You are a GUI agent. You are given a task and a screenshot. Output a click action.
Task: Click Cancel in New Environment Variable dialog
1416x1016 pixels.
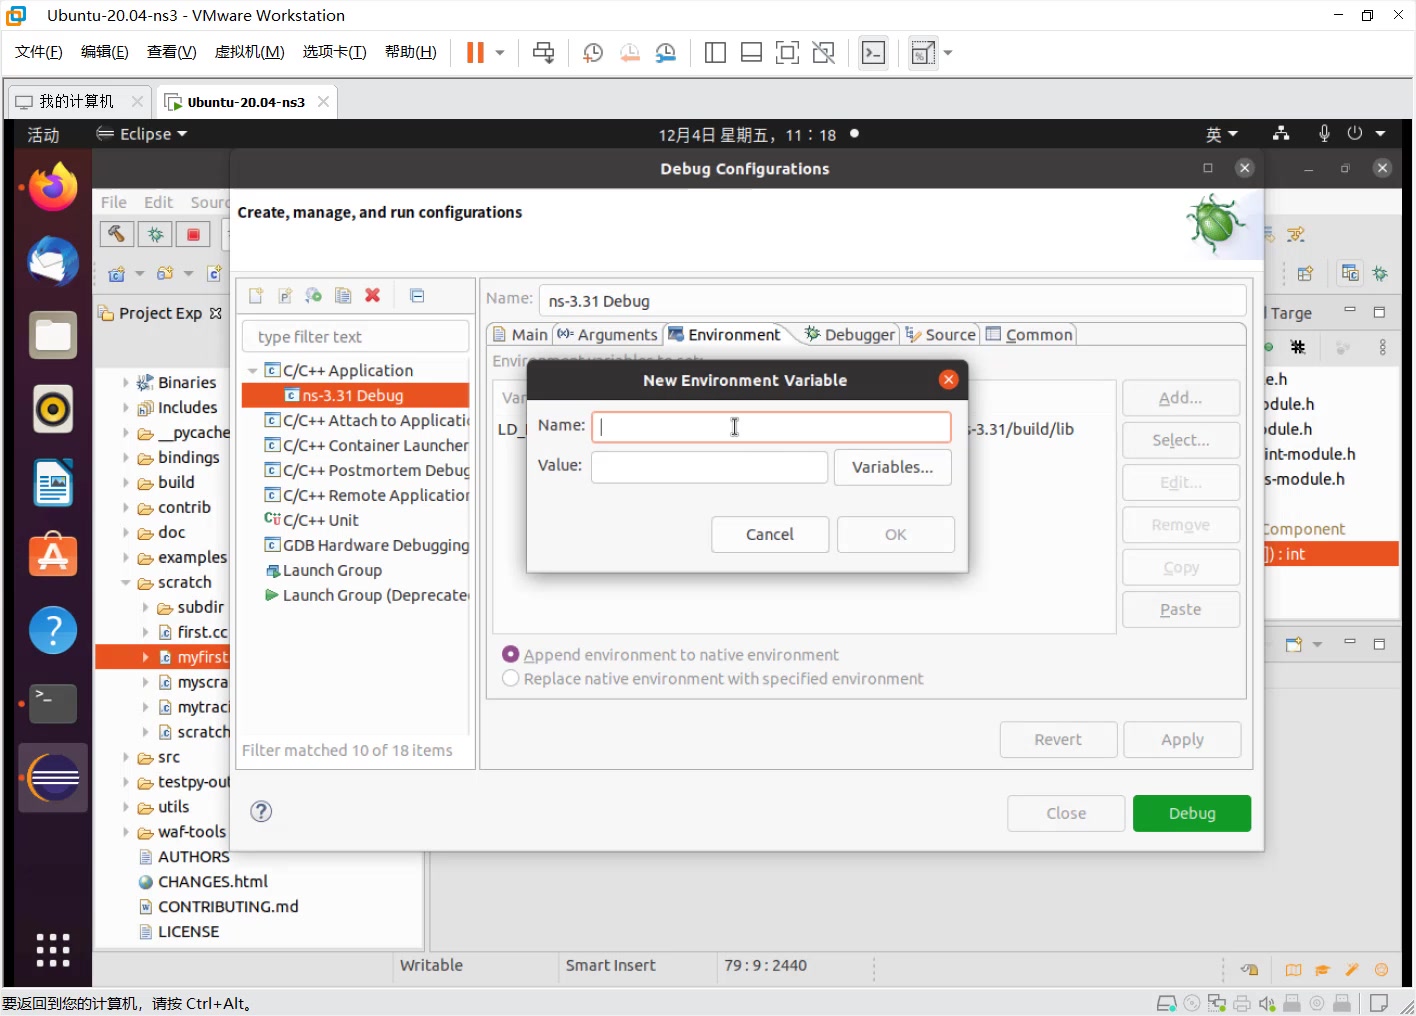770,534
